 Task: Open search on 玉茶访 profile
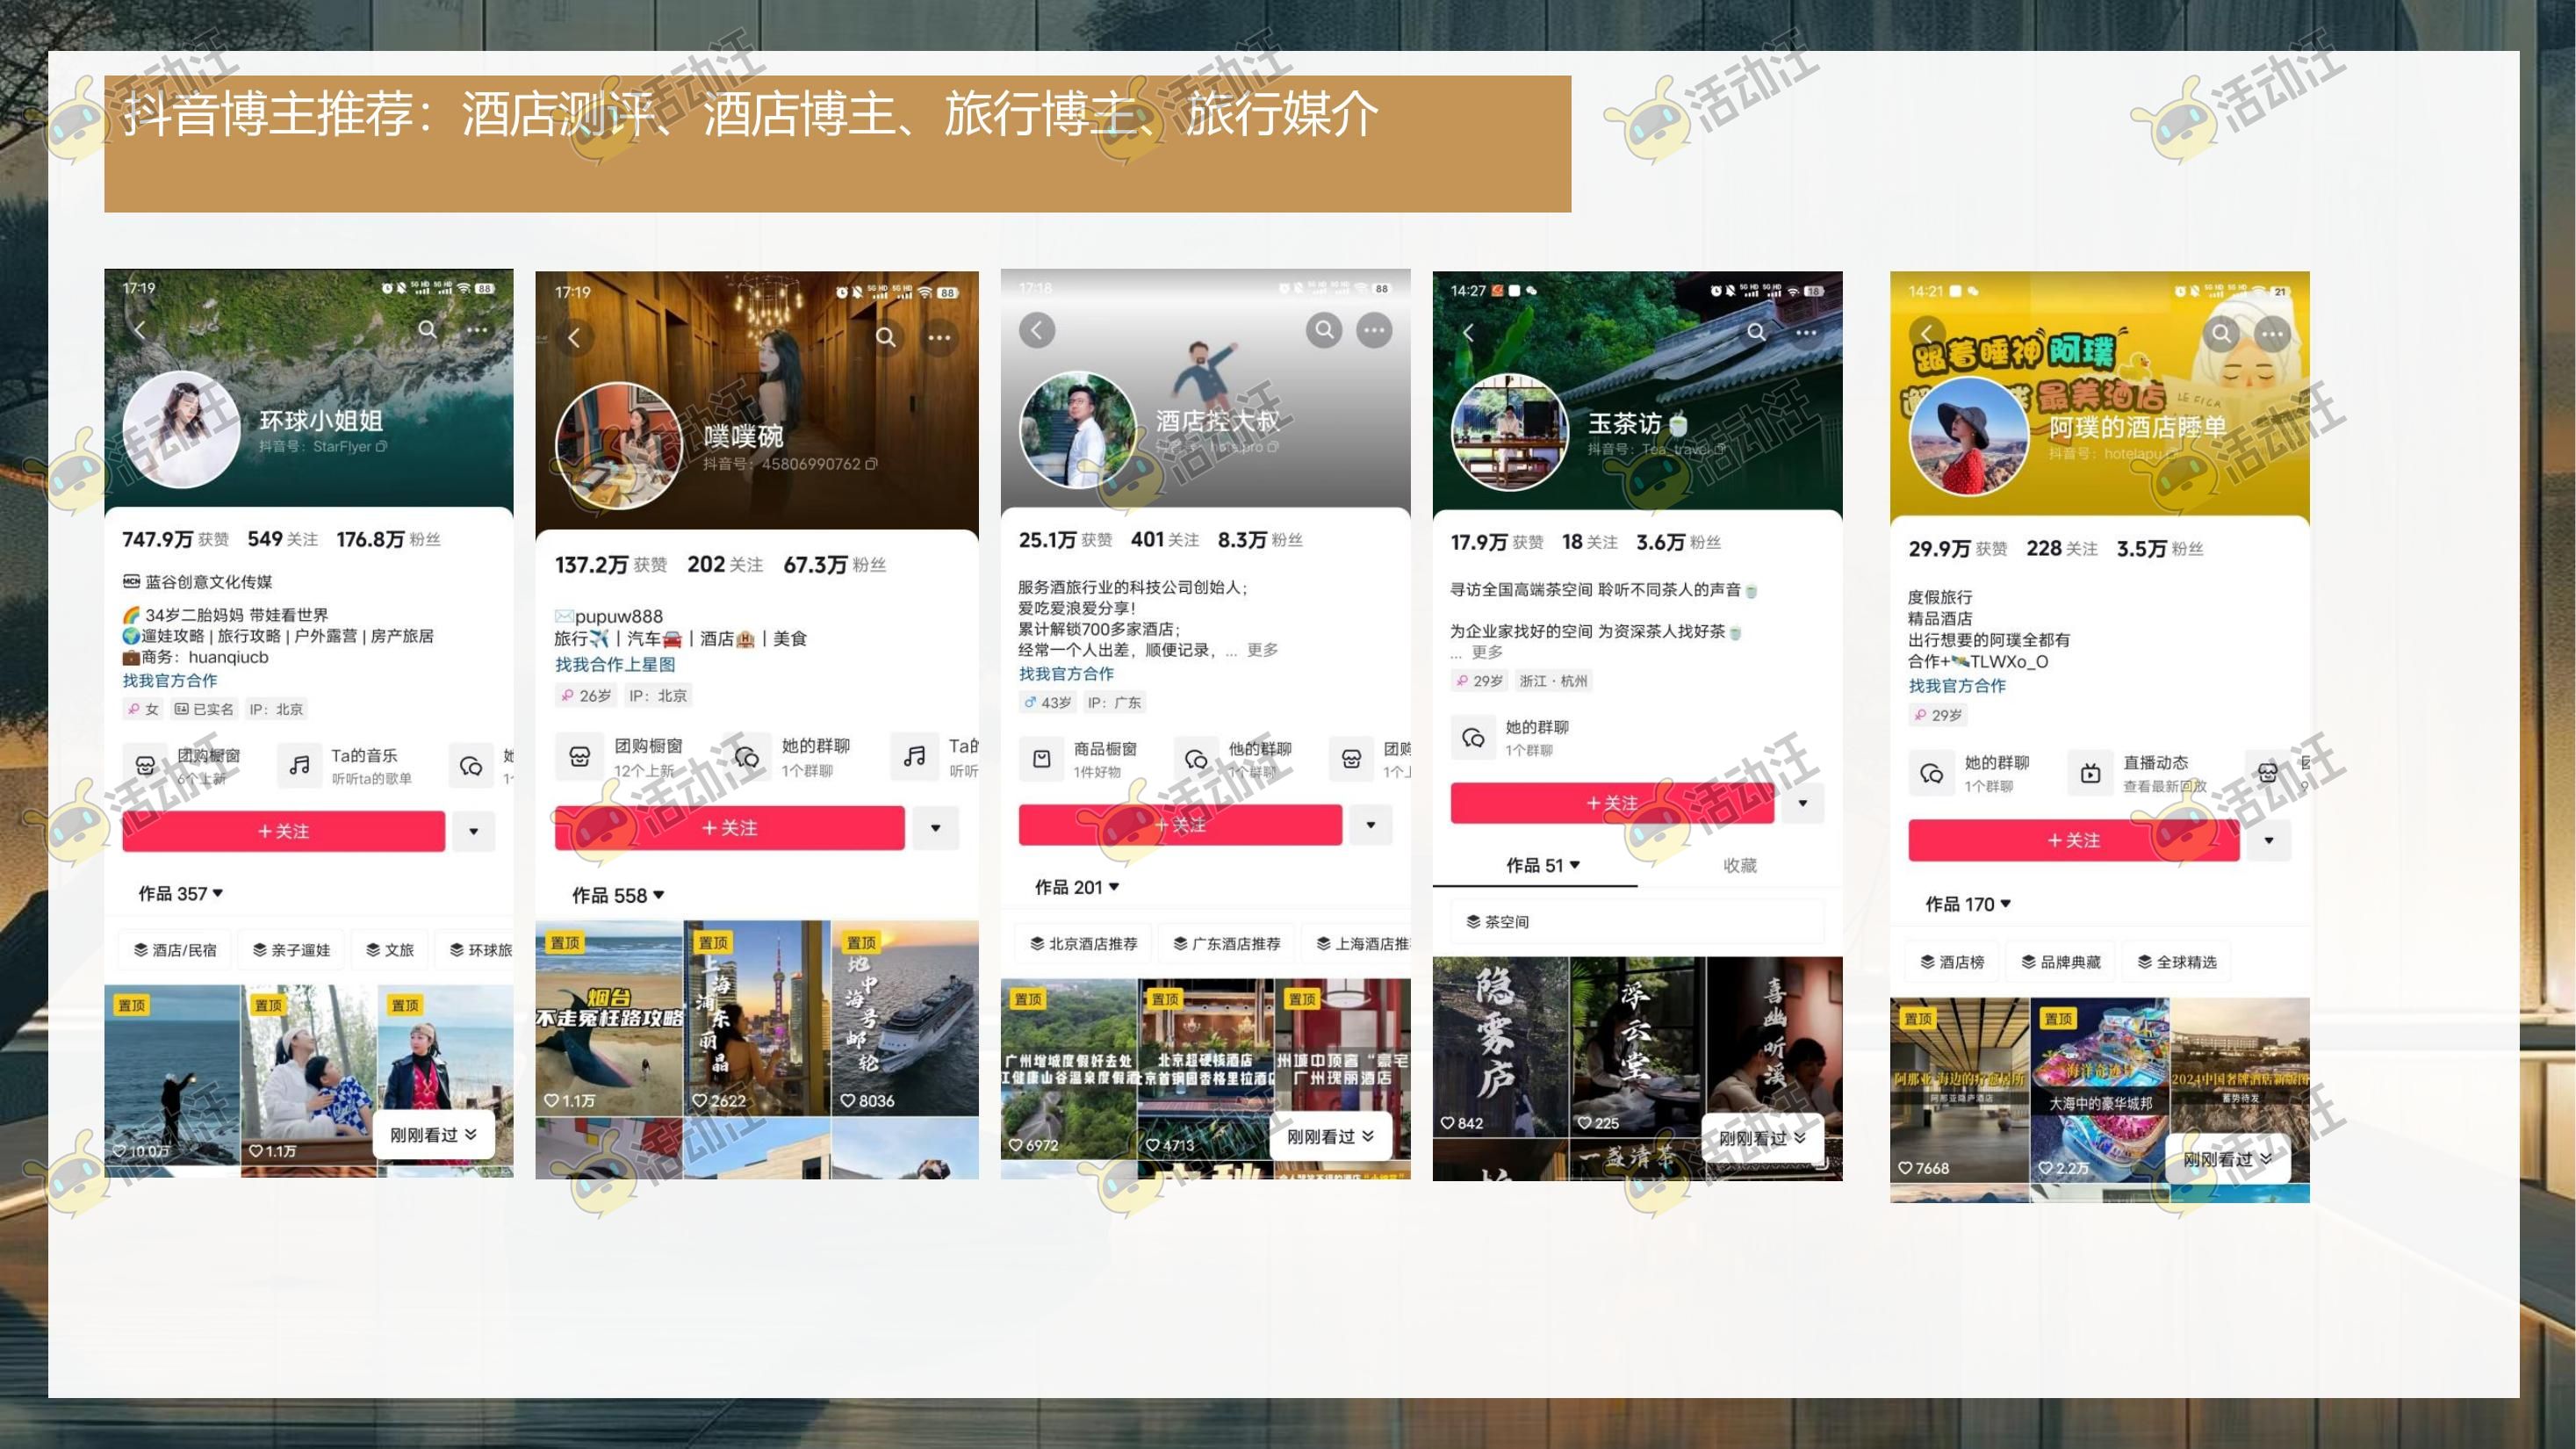1757,332
